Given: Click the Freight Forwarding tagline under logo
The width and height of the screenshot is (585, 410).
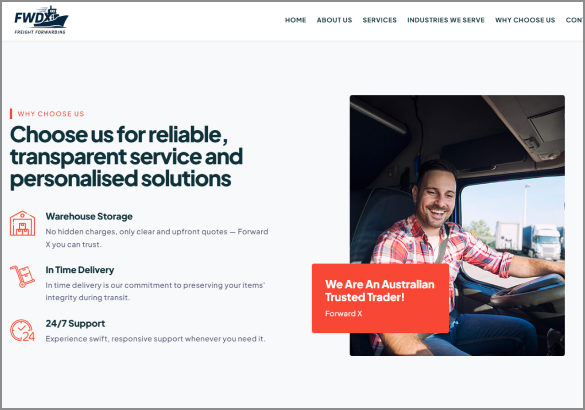Looking at the screenshot, I should pyautogui.click(x=40, y=32).
